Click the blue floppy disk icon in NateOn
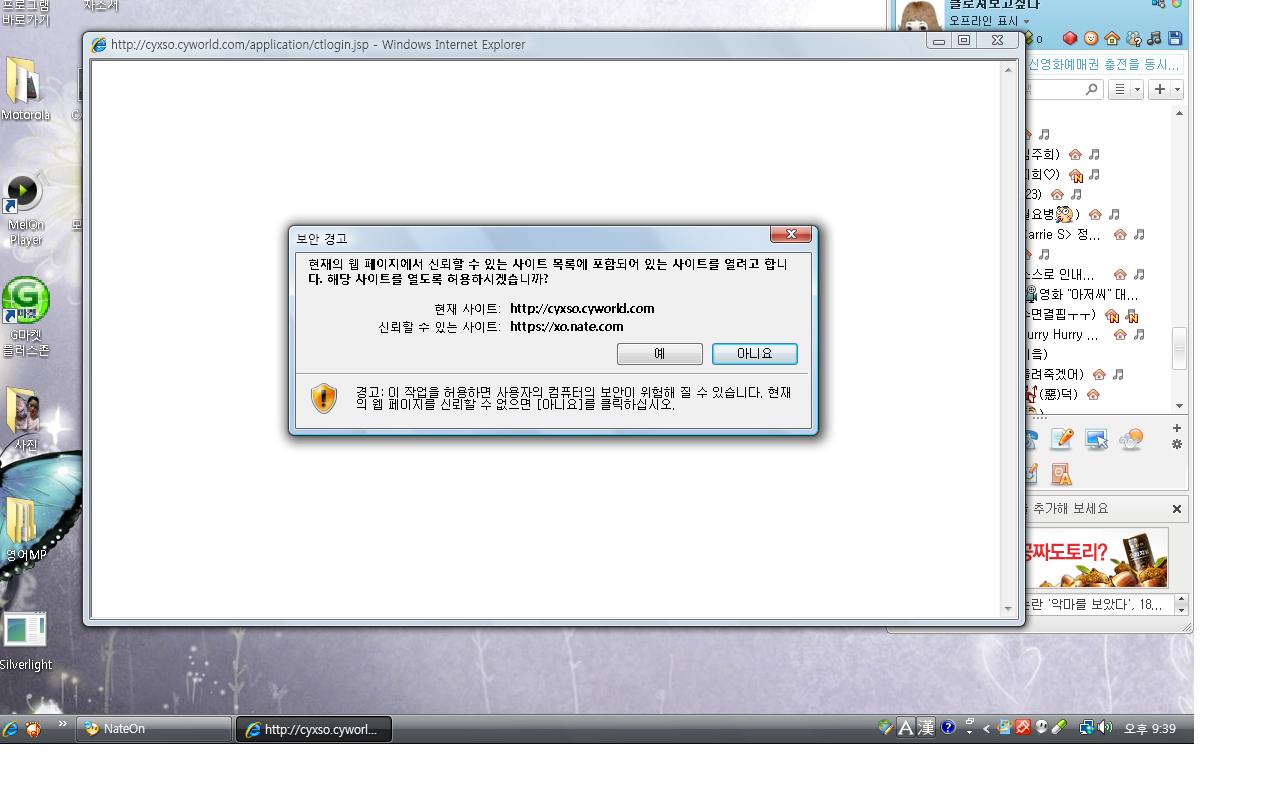 click(x=1175, y=38)
